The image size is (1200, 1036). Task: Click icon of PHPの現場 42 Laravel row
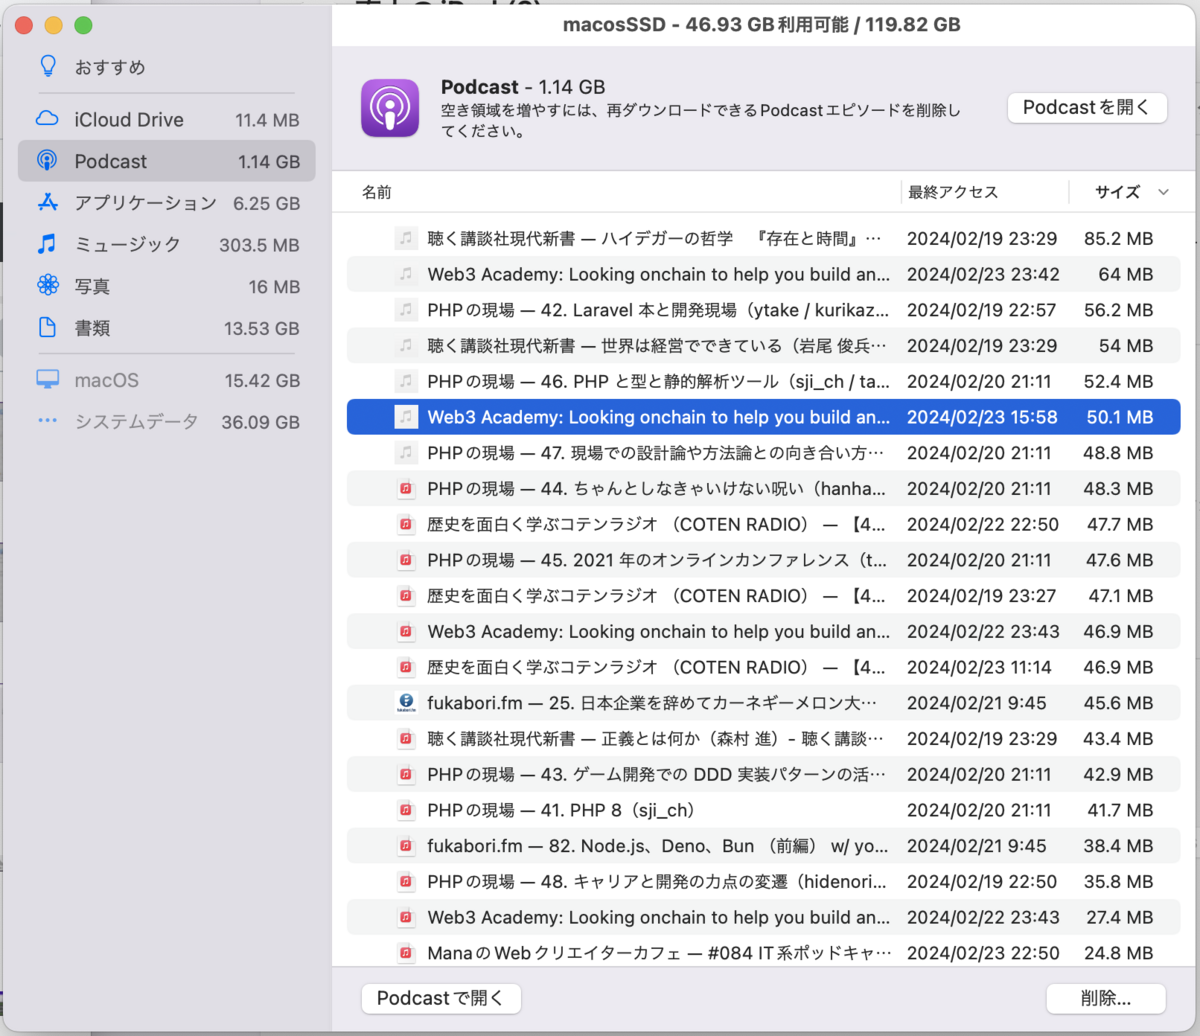tap(405, 310)
